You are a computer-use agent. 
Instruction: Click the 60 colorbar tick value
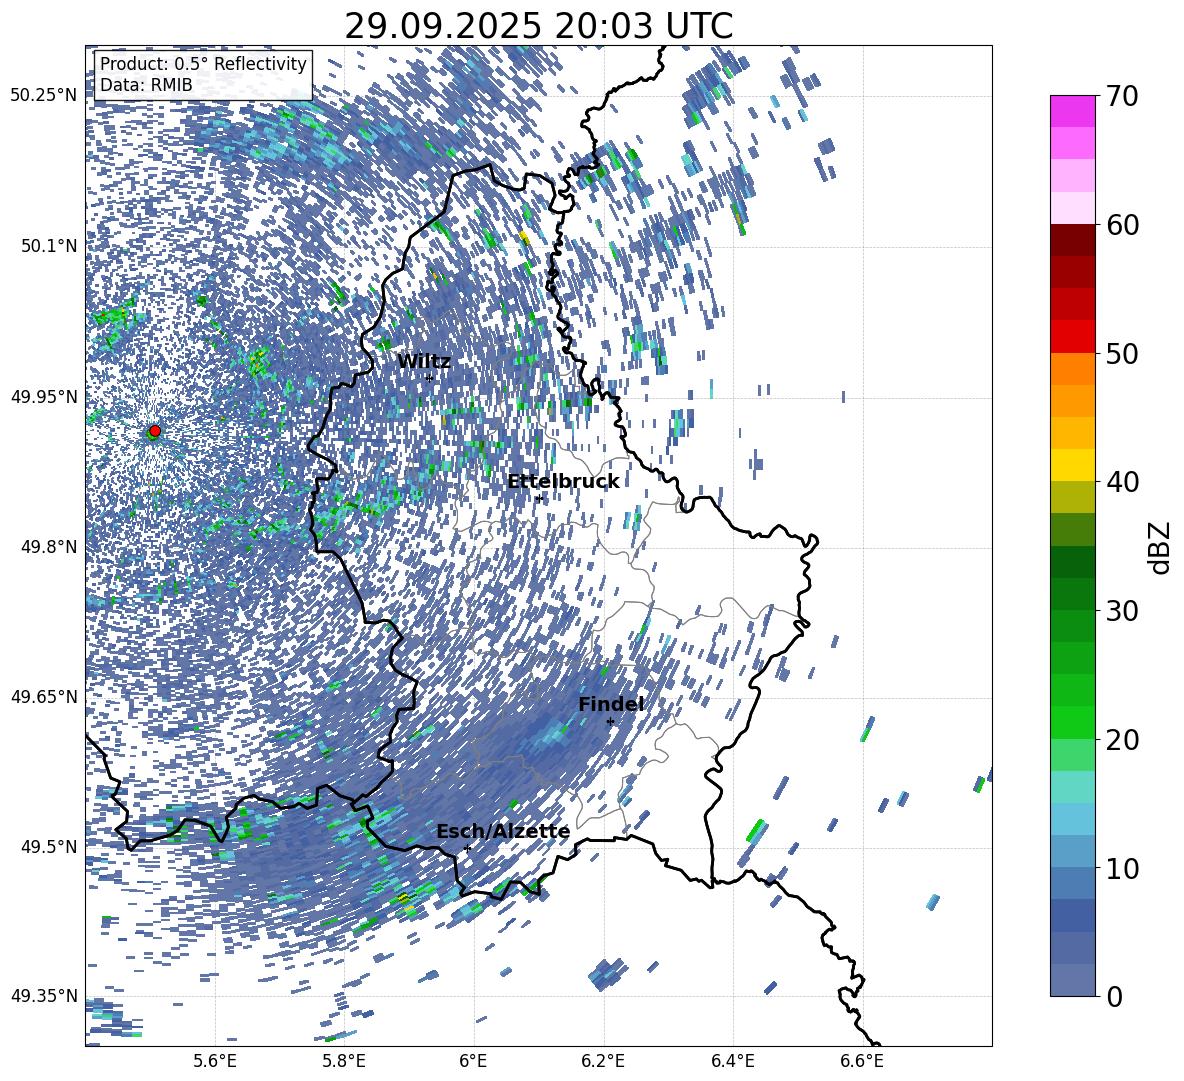point(1121,225)
